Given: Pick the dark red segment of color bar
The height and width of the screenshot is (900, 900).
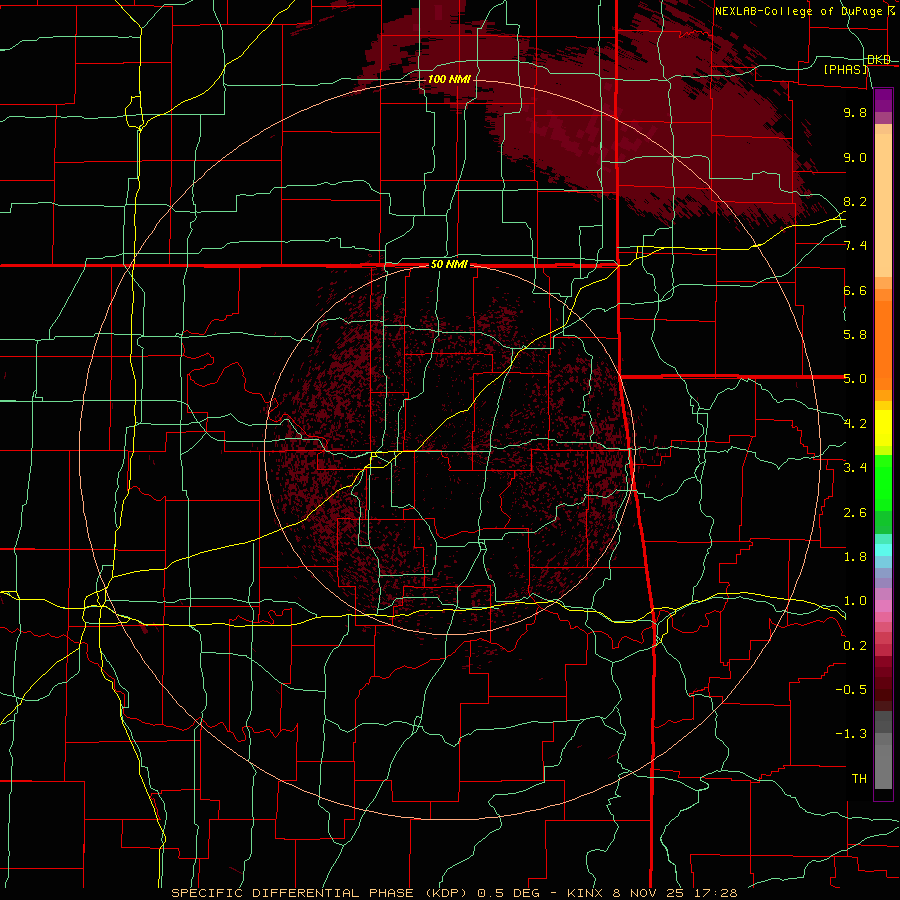Looking at the screenshot, I should pyautogui.click(x=883, y=683).
